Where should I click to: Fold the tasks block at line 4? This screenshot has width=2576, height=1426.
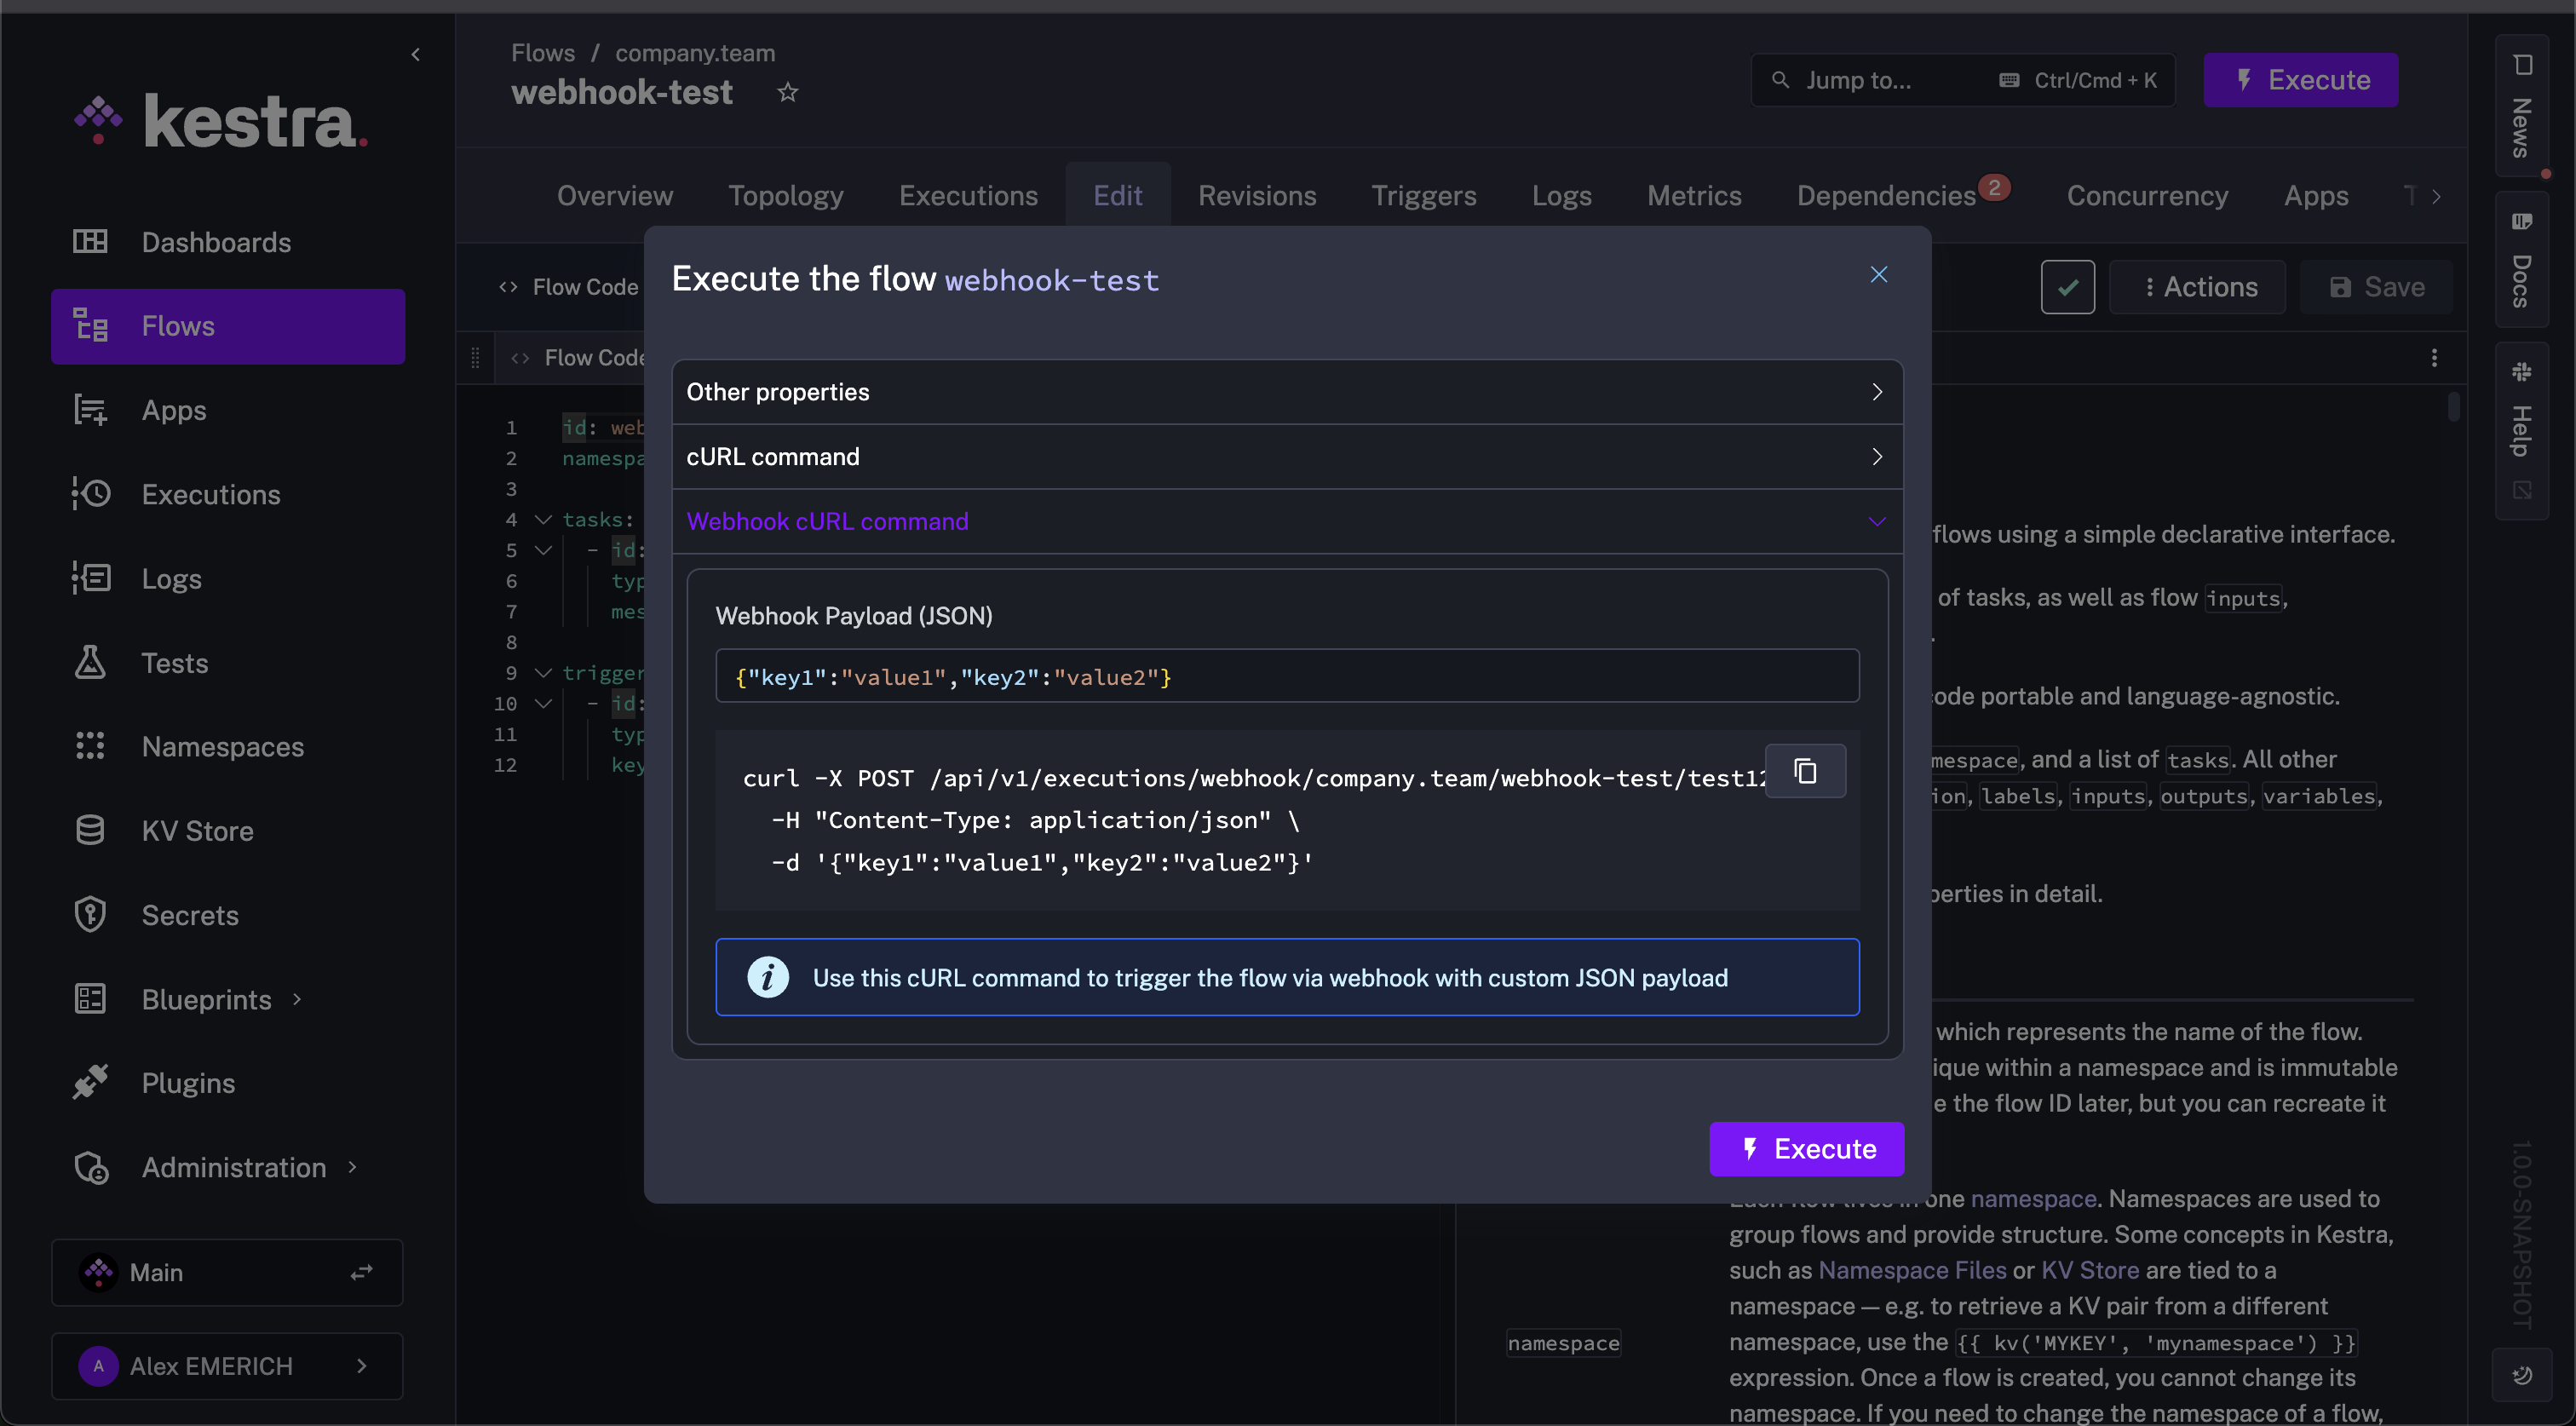(x=543, y=519)
